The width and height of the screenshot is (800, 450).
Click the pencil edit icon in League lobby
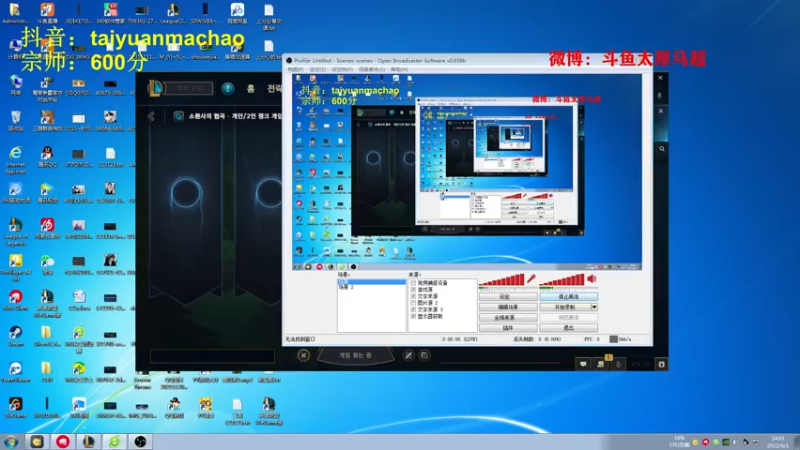click(x=409, y=356)
